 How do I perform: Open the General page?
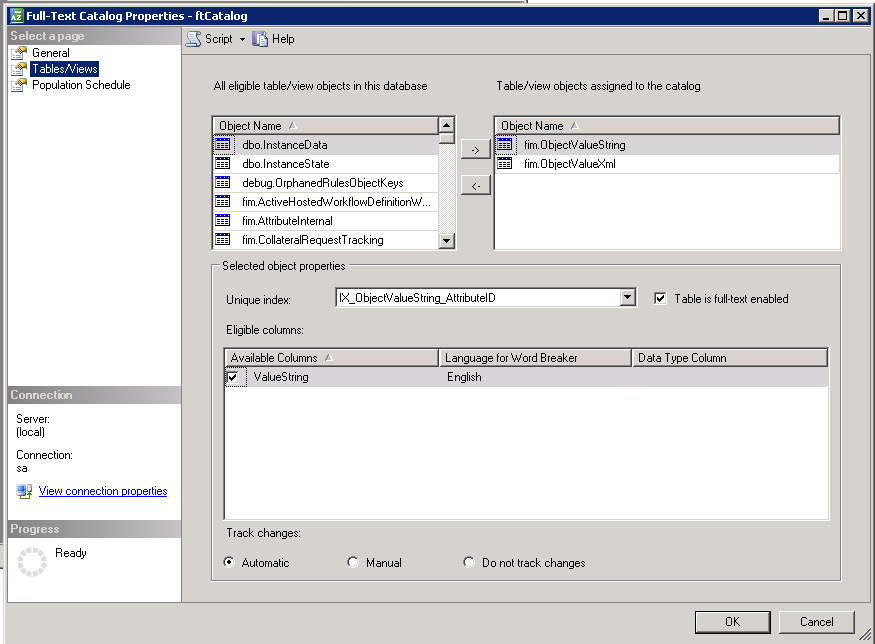[x=51, y=53]
